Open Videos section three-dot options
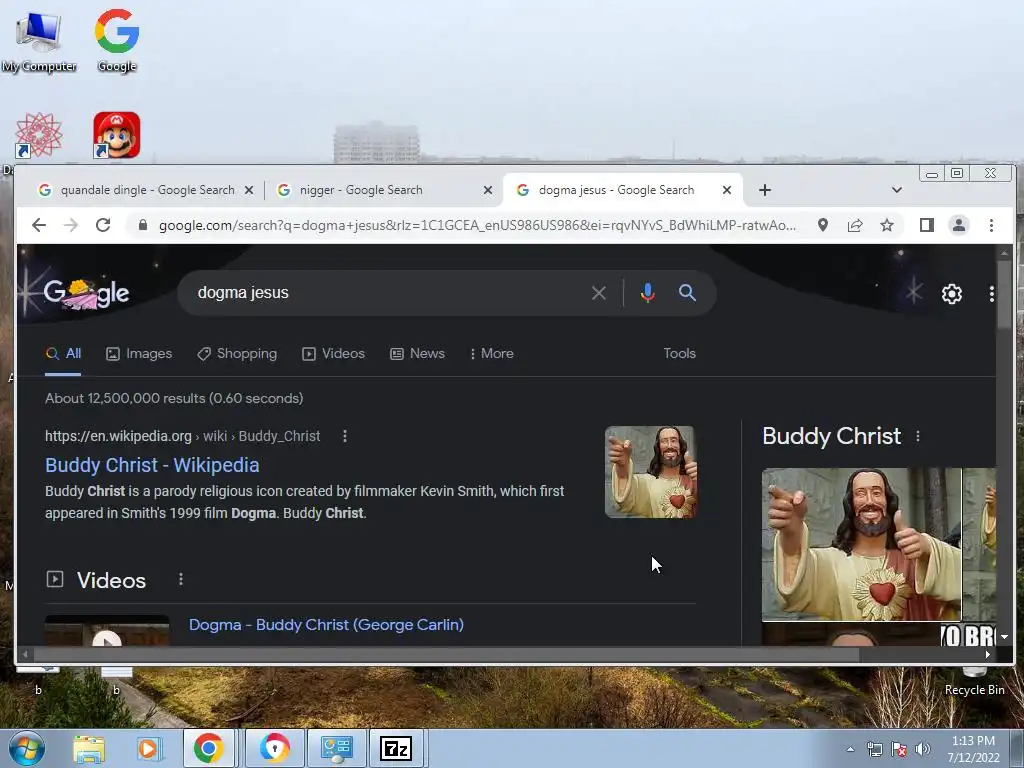The height and width of the screenshot is (768, 1024). pos(181,579)
